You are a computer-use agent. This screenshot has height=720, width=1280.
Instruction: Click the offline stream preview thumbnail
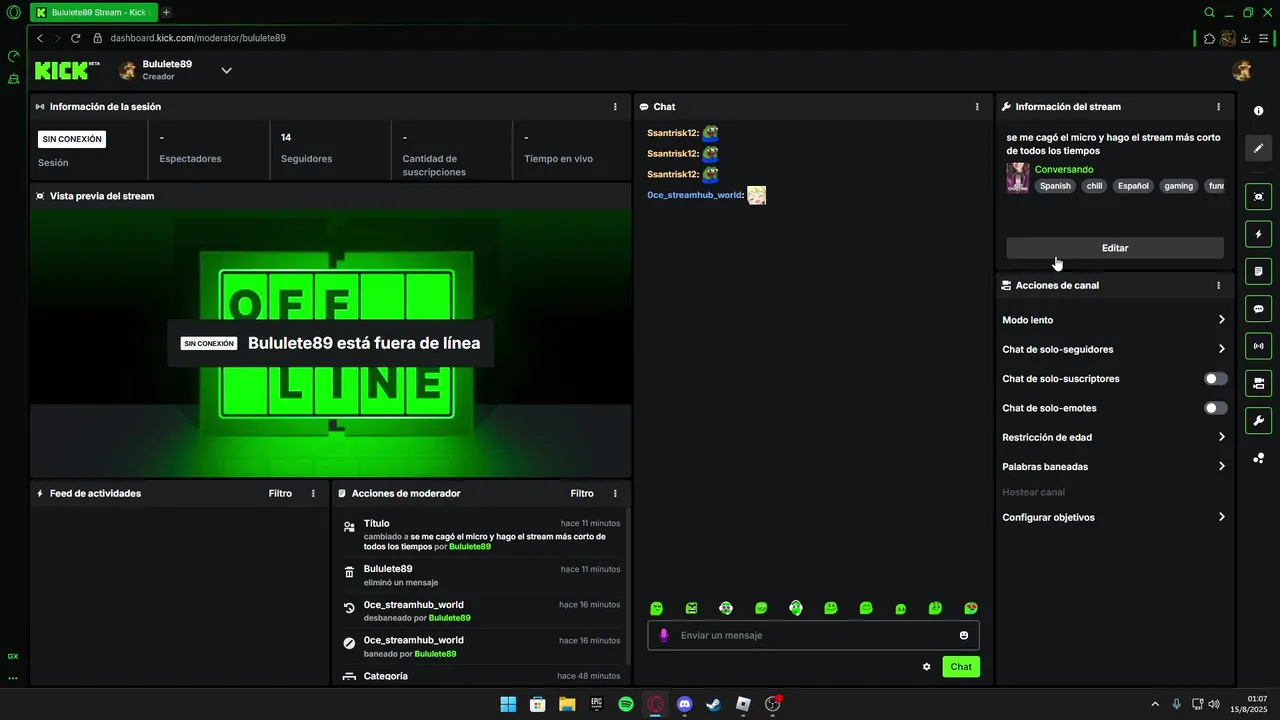[330, 342]
